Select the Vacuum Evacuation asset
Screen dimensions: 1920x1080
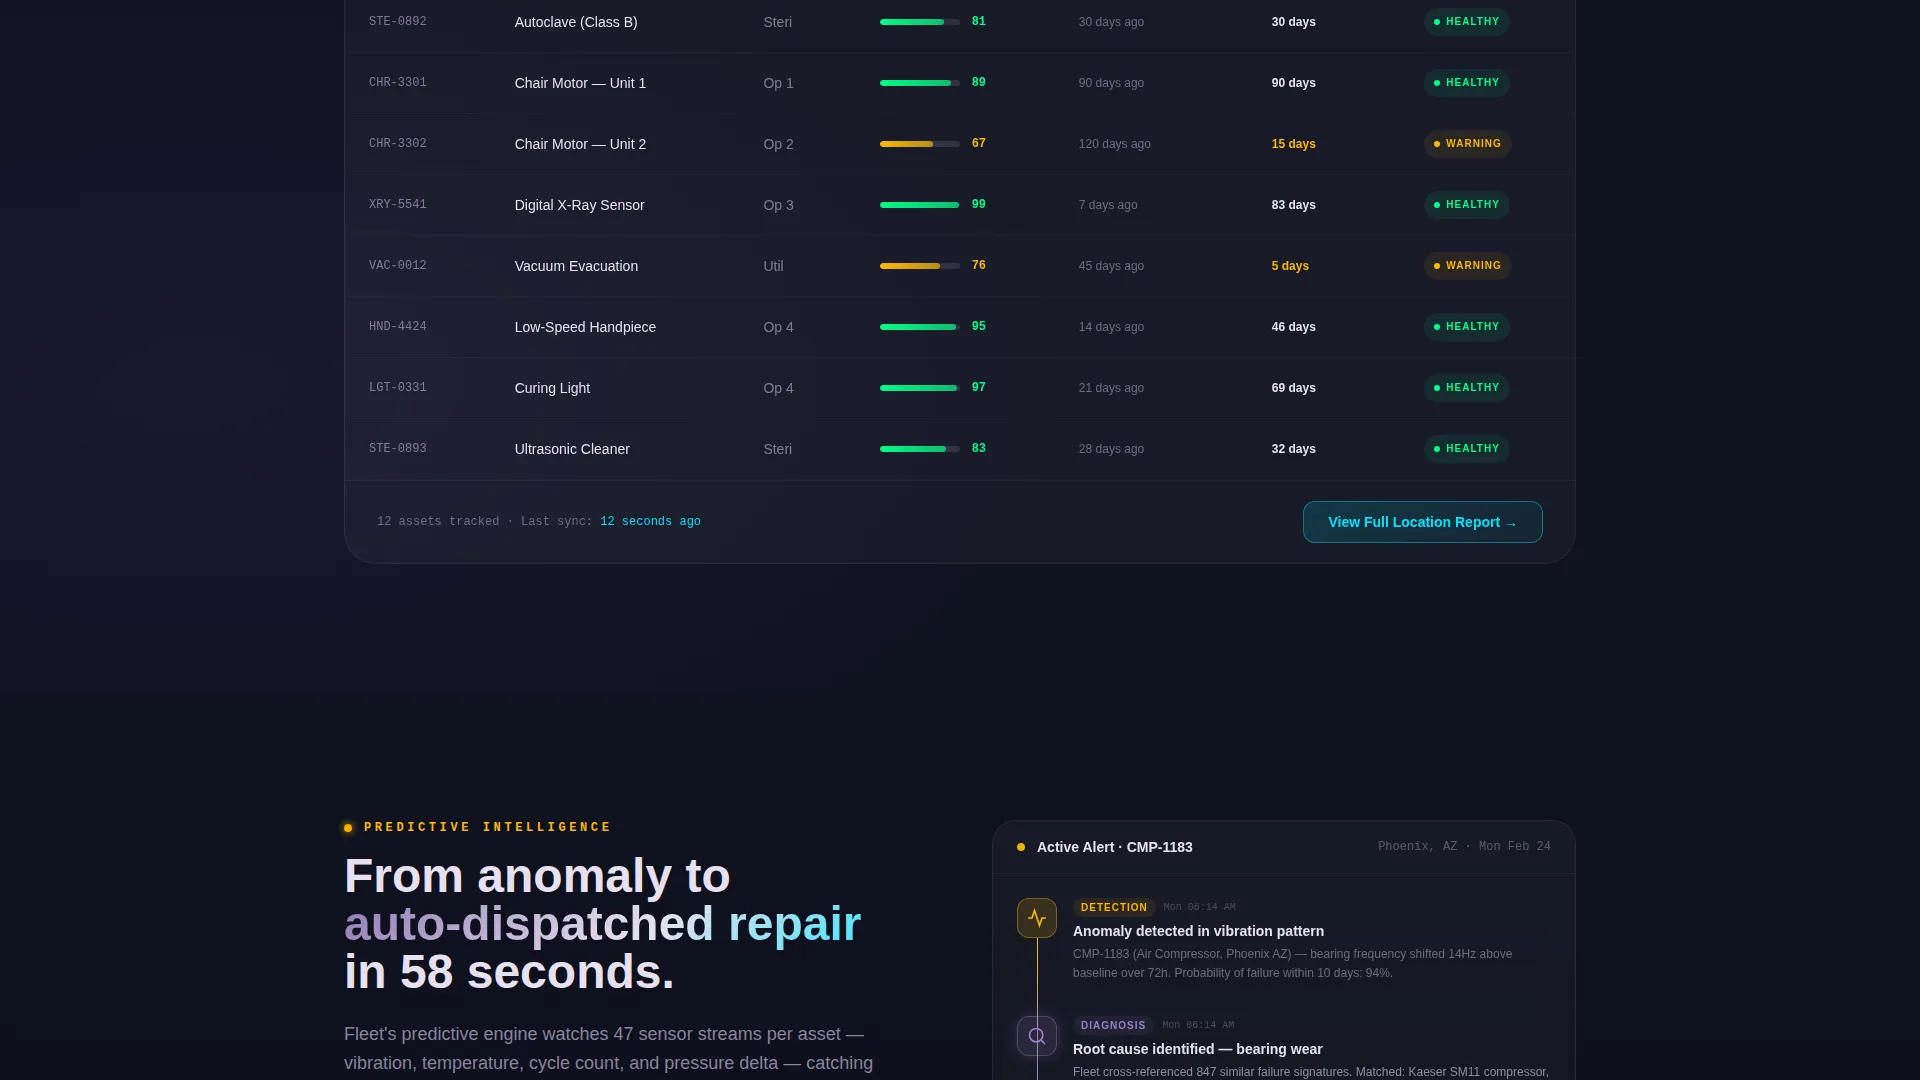click(576, 266)
